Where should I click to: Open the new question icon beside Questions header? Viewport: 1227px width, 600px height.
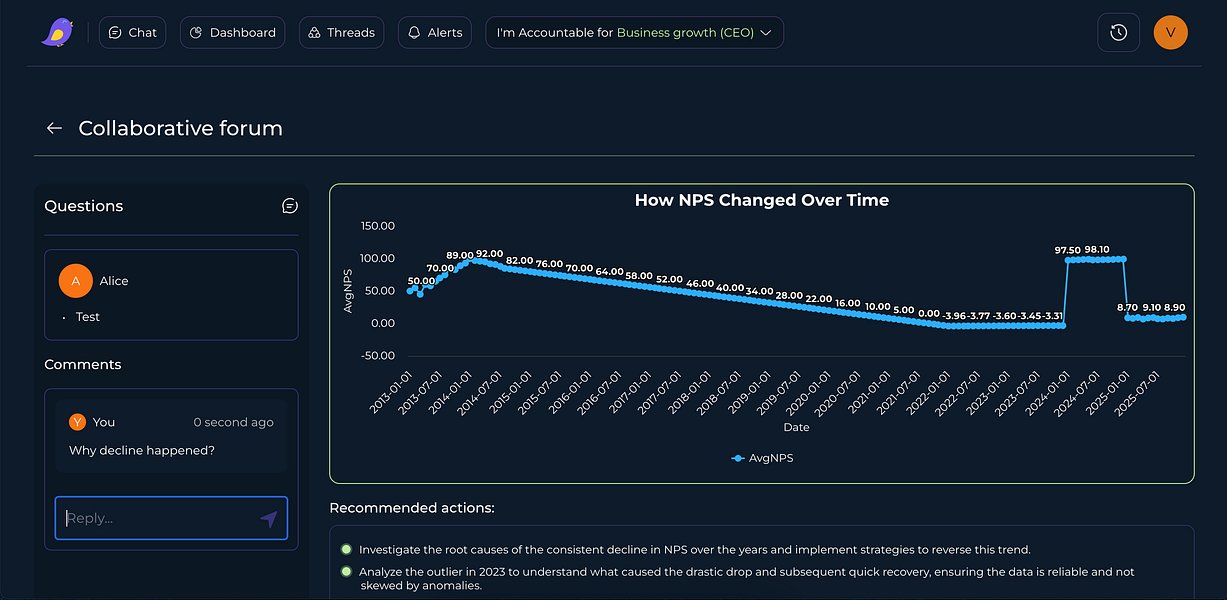[290, 205]
